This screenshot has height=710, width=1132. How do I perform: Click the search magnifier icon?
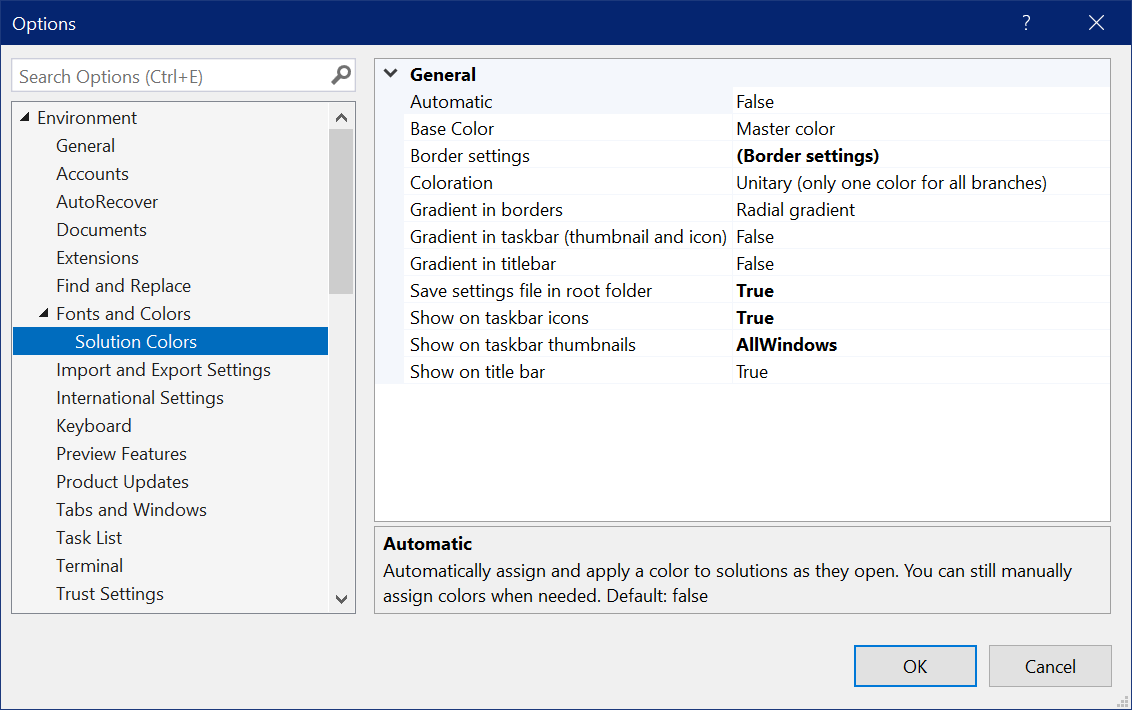pos(341,75)
